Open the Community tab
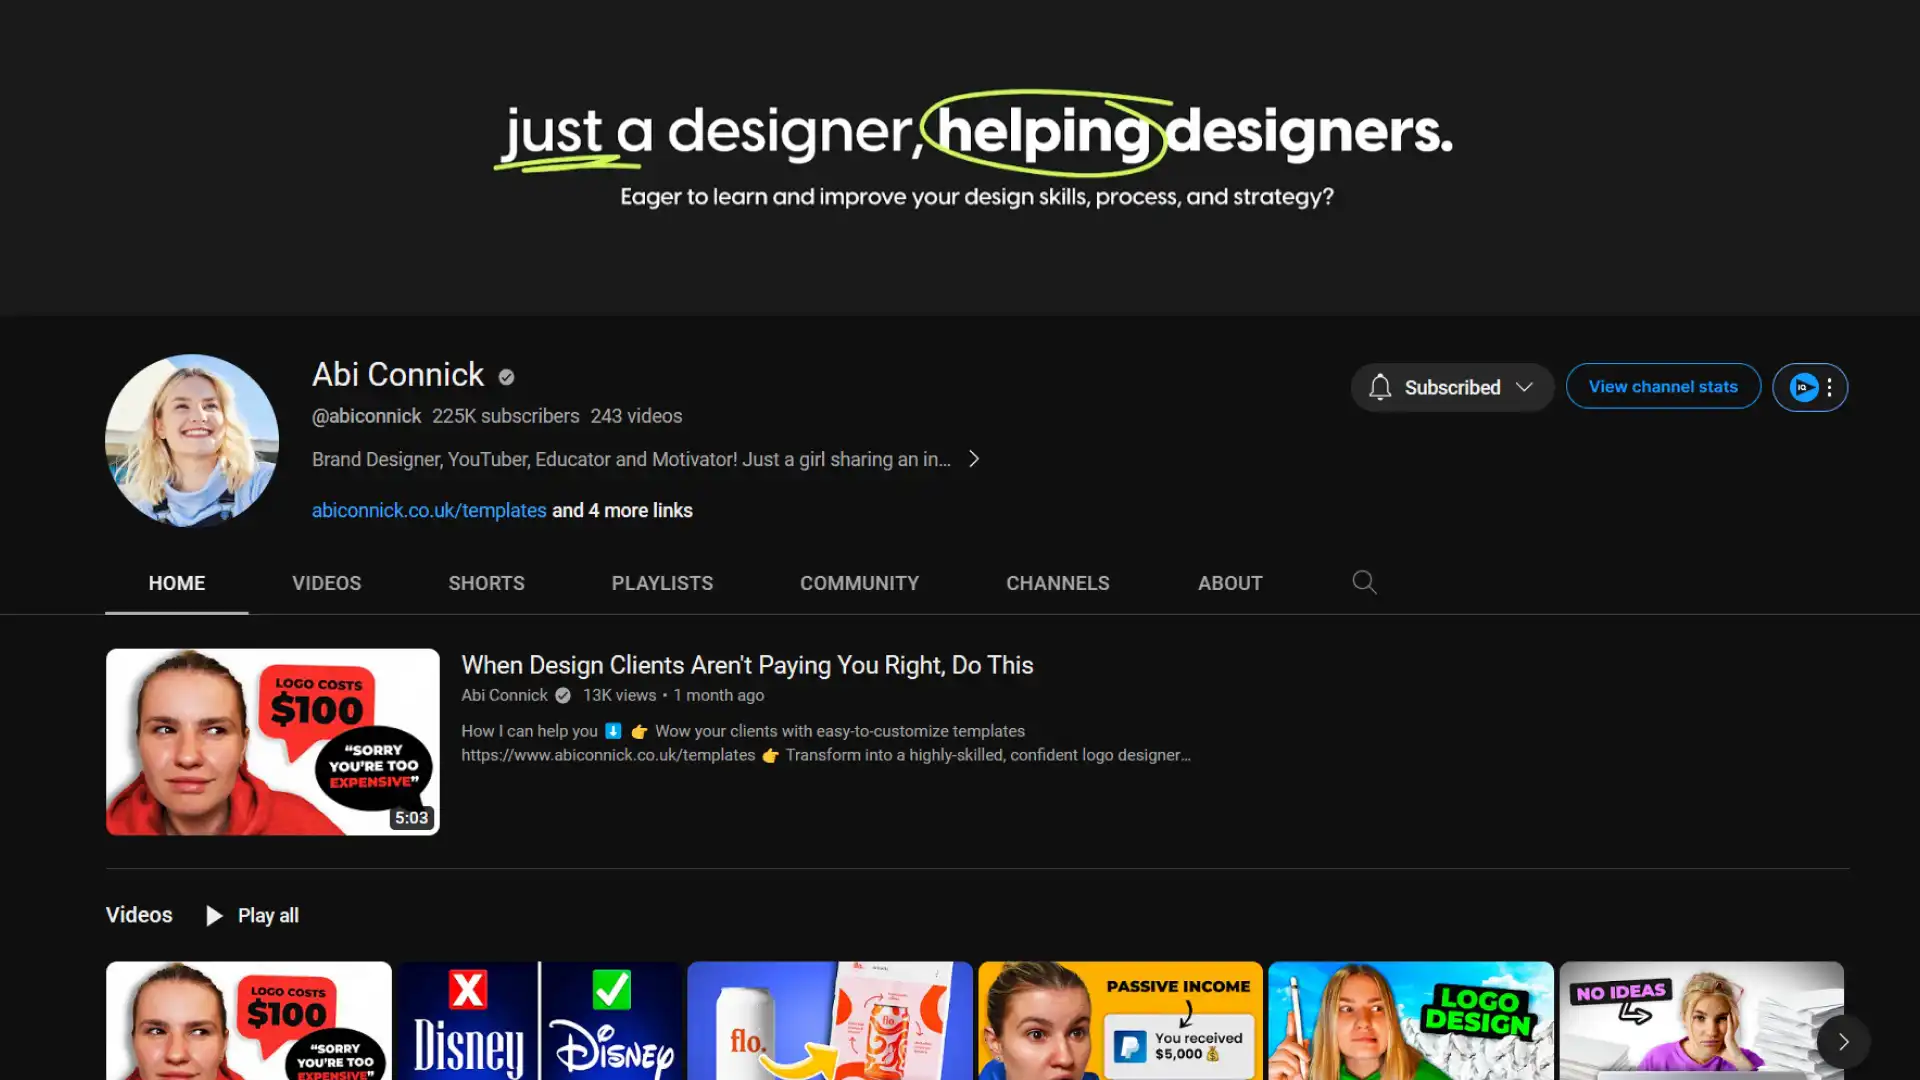Screen dimensions: 1920x1080 (859, 583)
